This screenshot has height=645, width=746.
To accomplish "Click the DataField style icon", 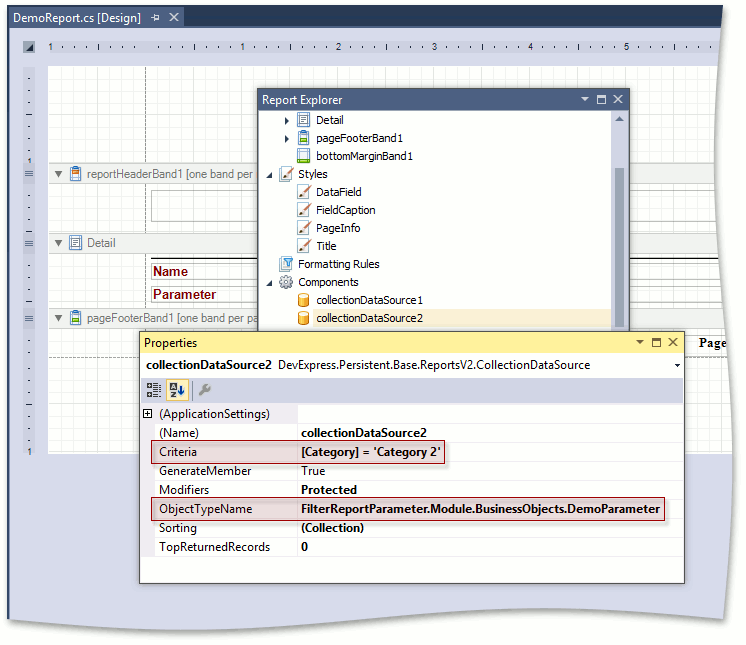I will point(304,192).
